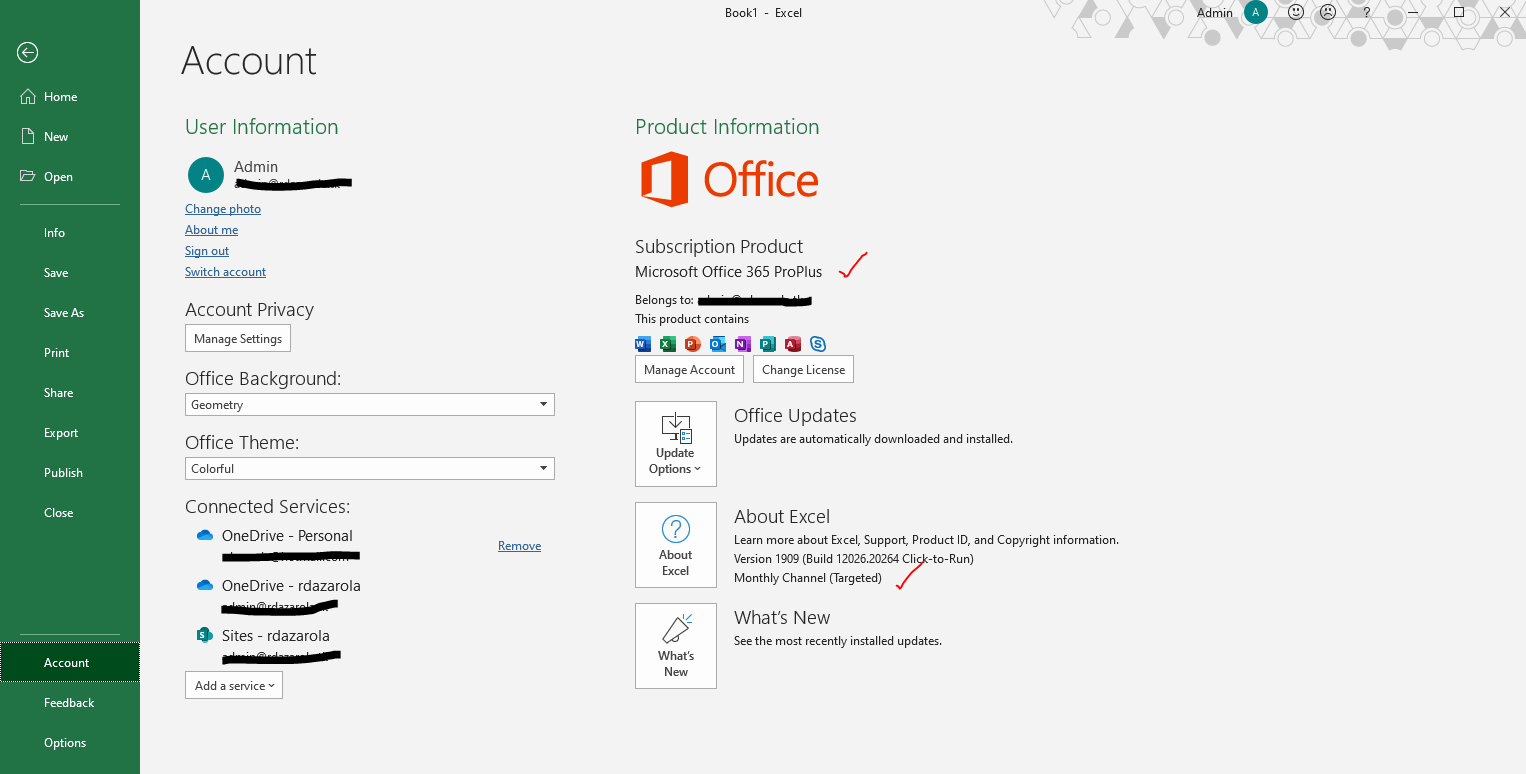This screenshot has width=1526, height=774.
Task: Click the Publisher app icon
Action: coord(768,344)
